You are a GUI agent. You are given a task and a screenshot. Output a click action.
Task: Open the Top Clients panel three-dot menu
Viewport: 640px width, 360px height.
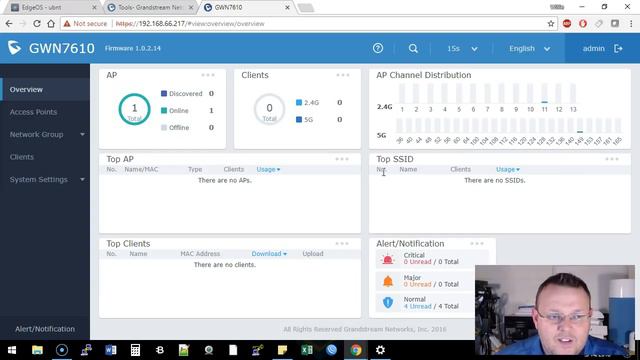(x=342, y=244)
